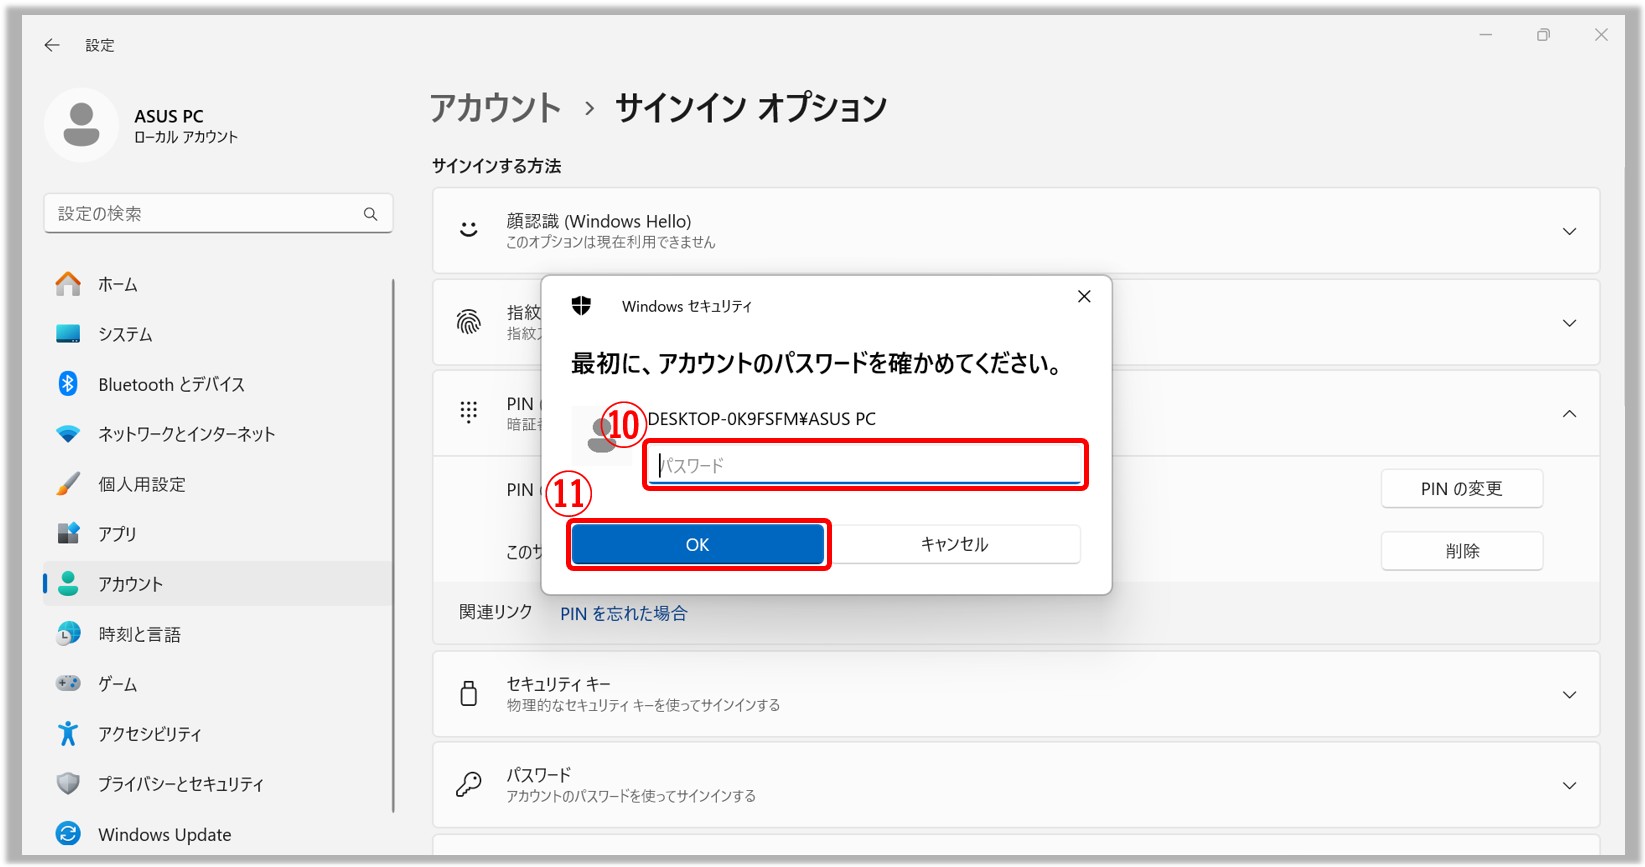
Task: Click DESKTOP-0K9FSFM¥ASUS PC account name
Action: click(x=762, y=419)
